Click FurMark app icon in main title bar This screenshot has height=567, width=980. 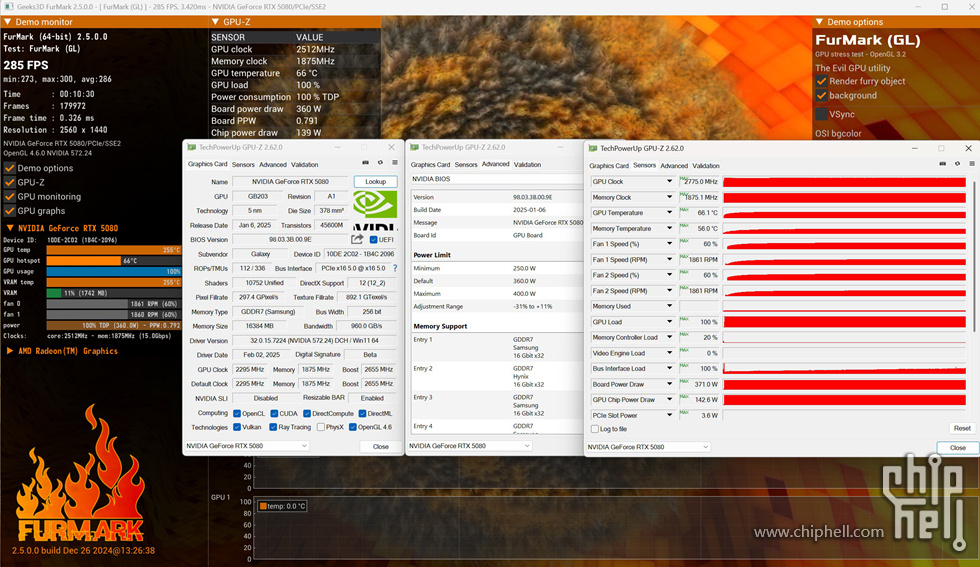[x=8, y=6]
